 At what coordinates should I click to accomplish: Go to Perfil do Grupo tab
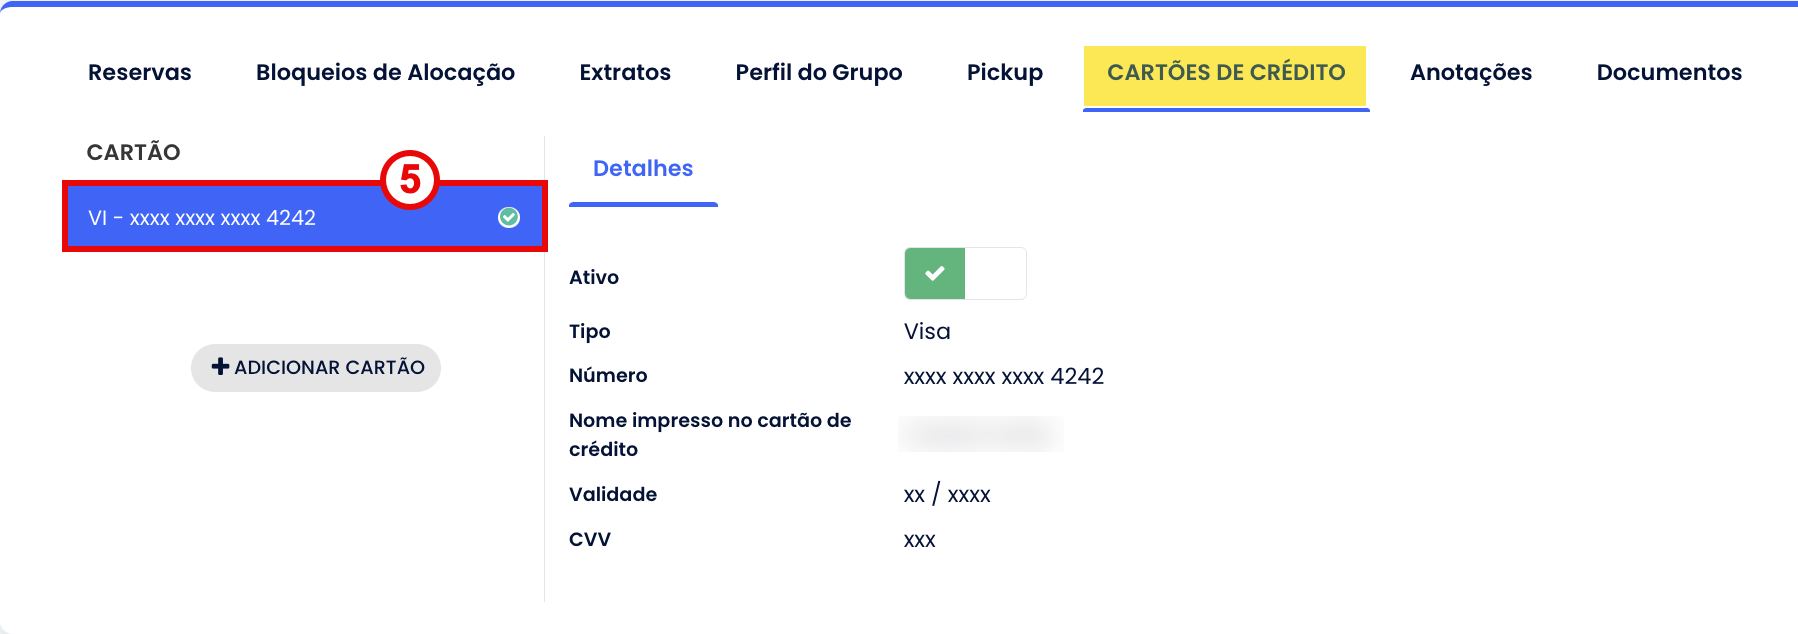coord(819,73)
